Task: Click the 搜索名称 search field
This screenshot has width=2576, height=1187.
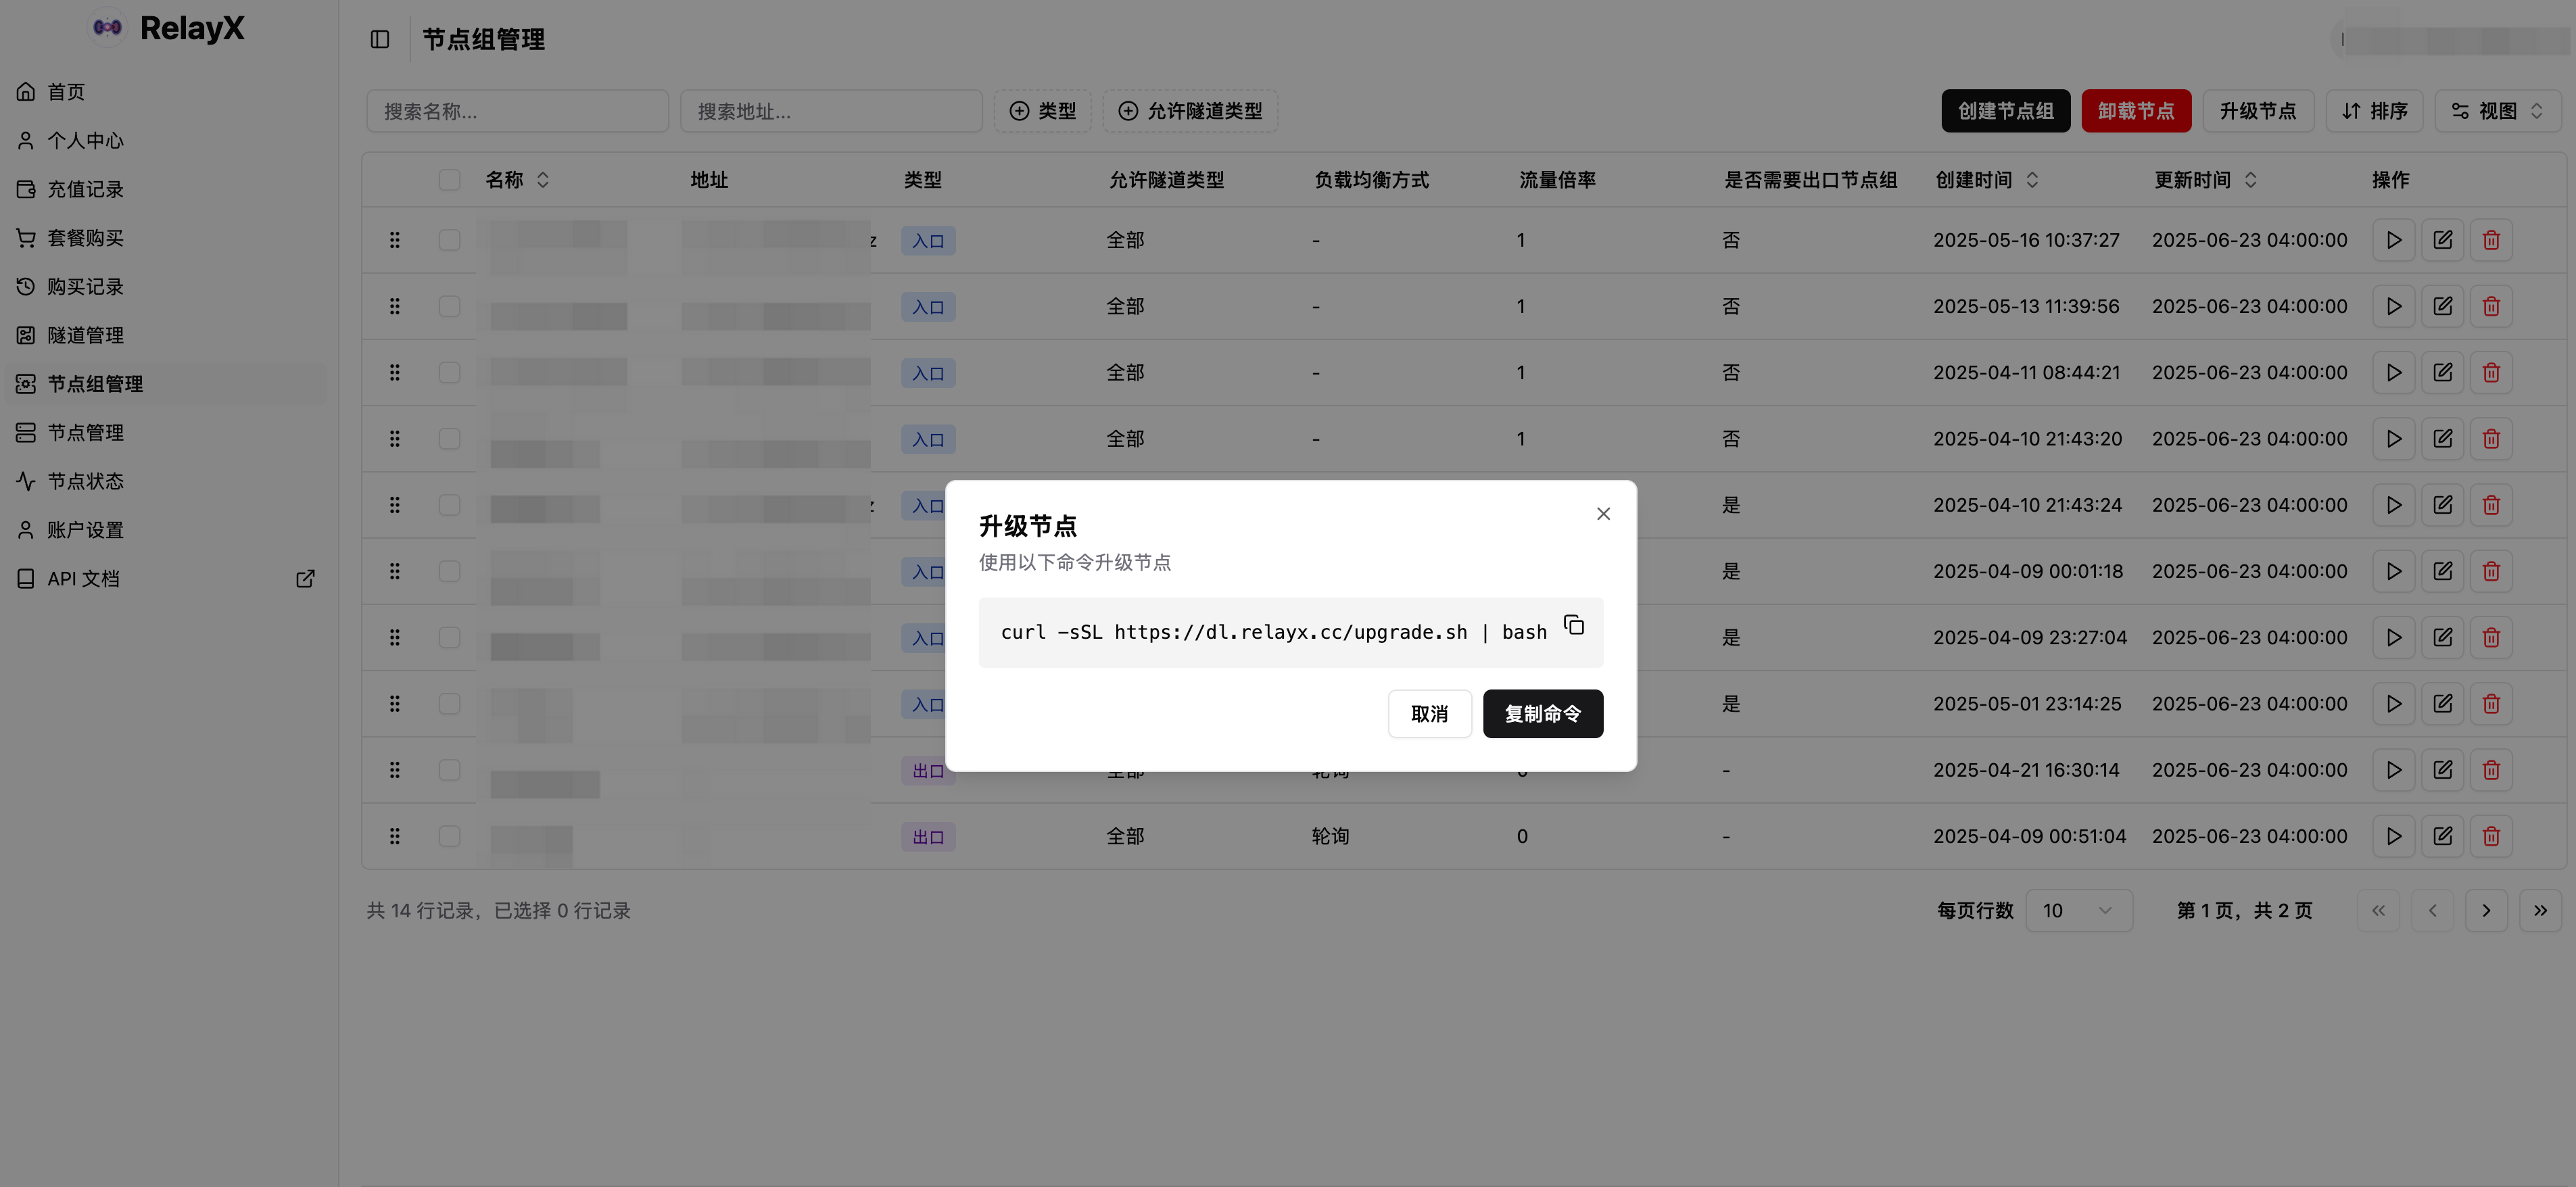Action: click(517, 111)
